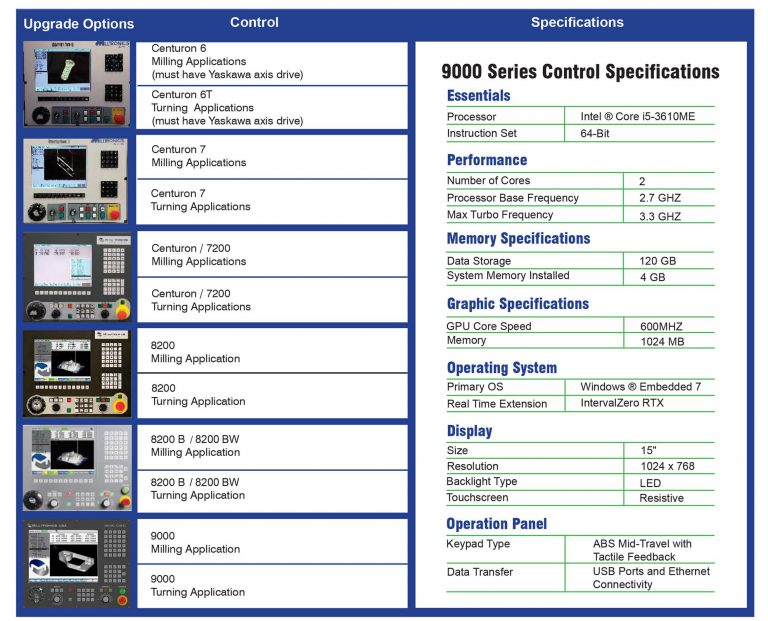Screen dimensions: 768x621
Task: Click the 1024 MB graphics memory value
Action: 662,342
